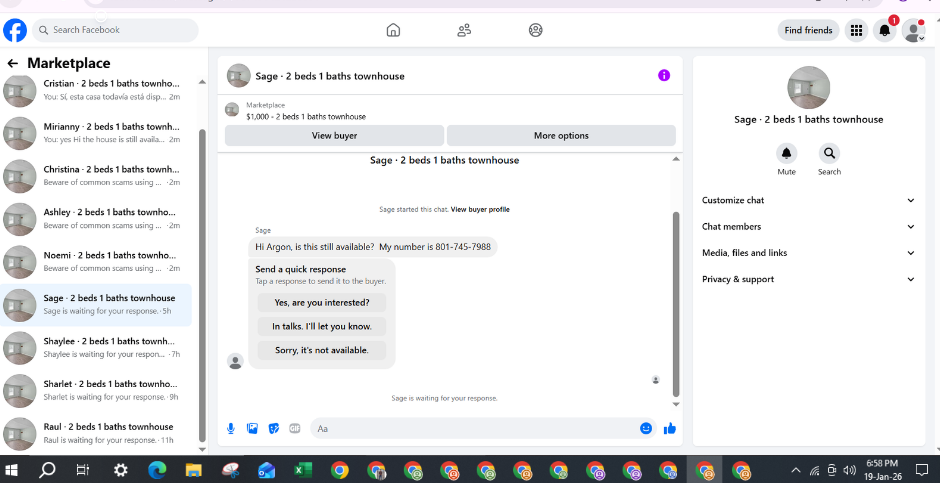This screenshot has width=940, height=483.
Task: Select the Sage townhouse conversation
Action: [96, 304]
